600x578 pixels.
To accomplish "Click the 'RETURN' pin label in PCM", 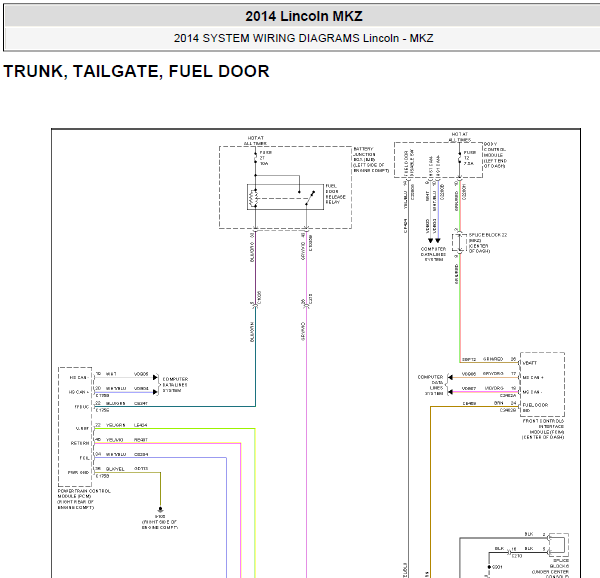I will tap(80, 443).
